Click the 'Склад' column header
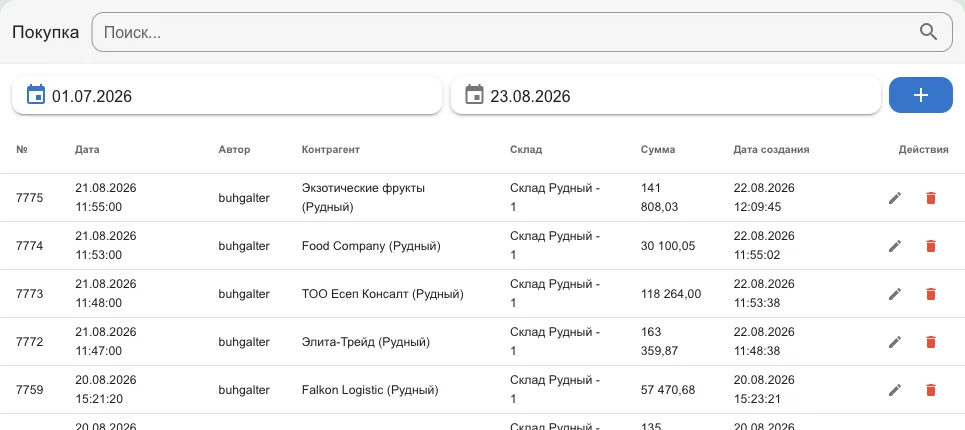 526,149
